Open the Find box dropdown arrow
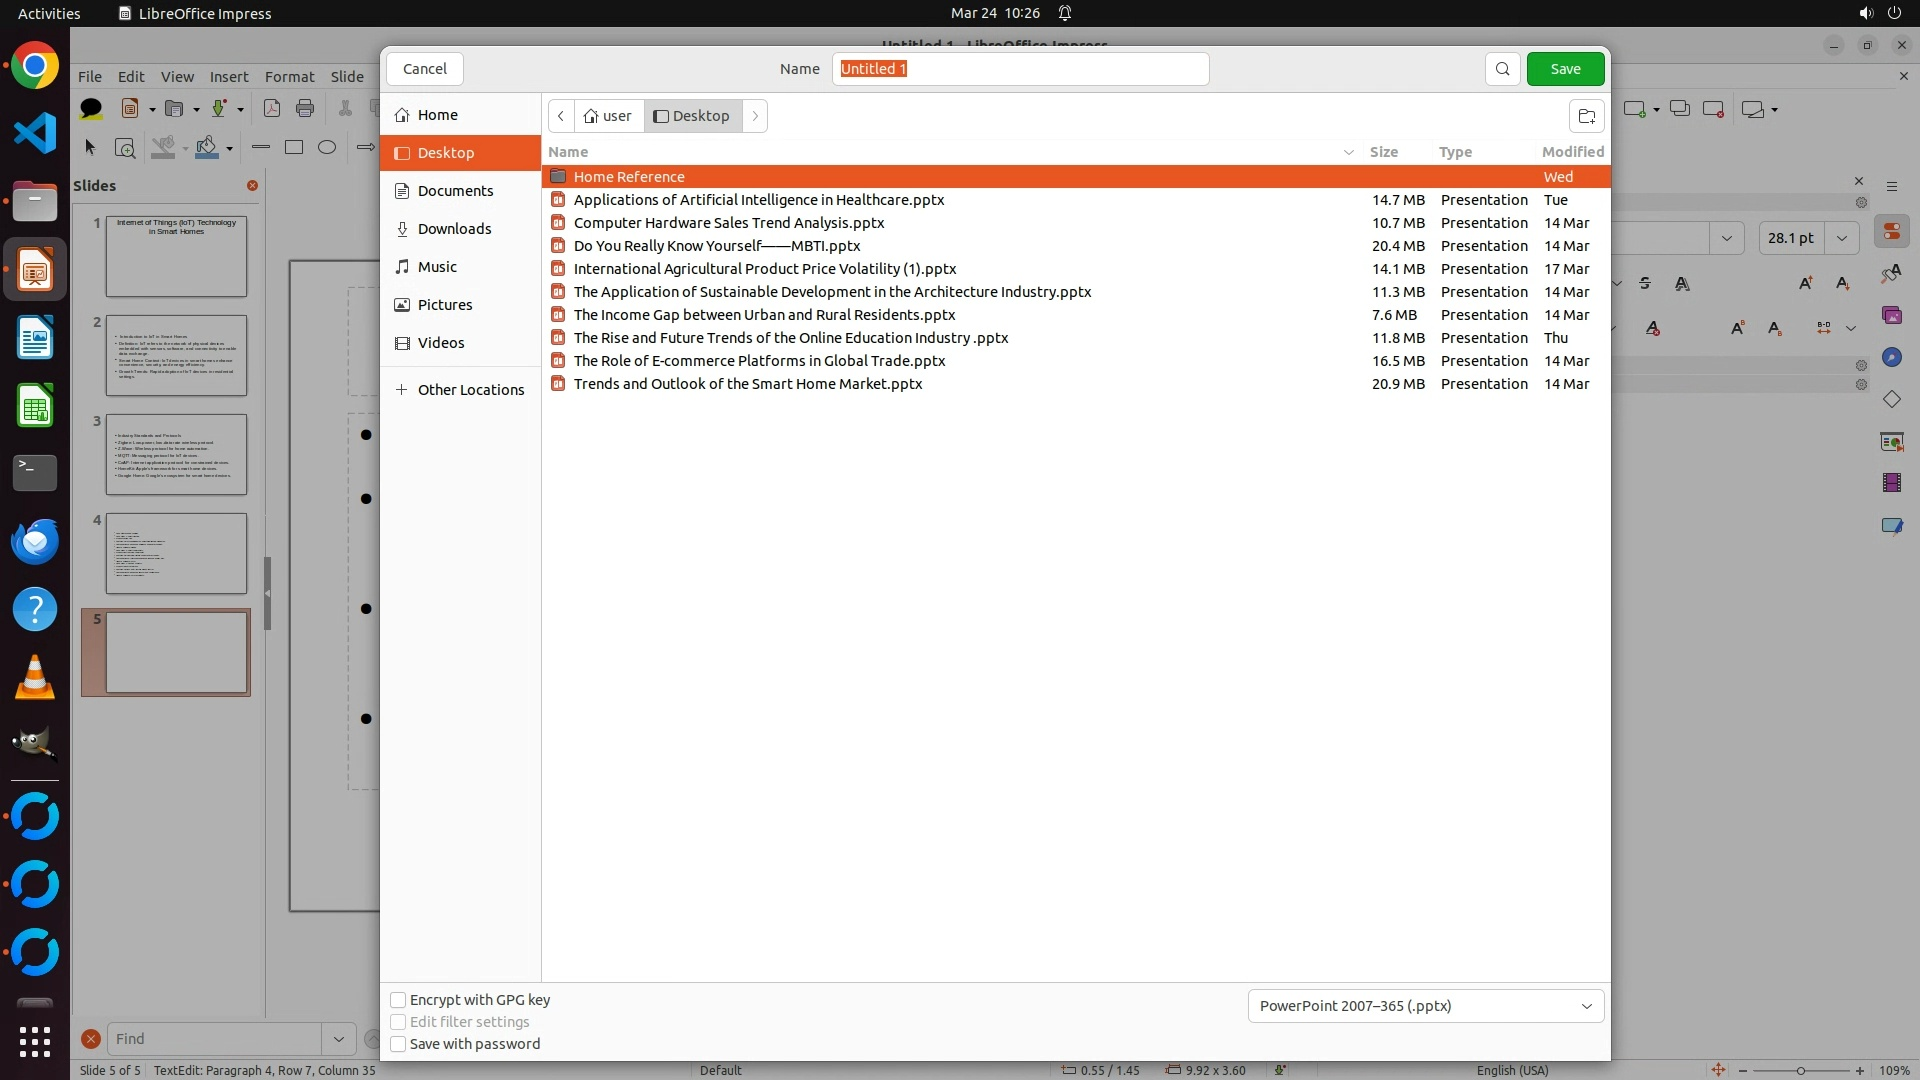Viewport: 1920px width, 1080px height. [339, 1039]
